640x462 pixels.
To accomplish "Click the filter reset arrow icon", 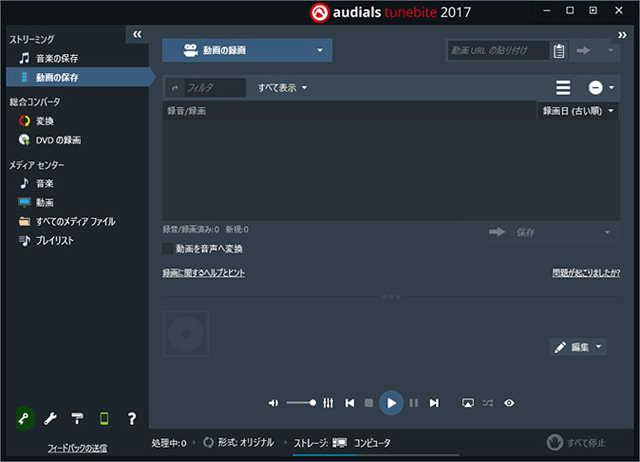I will click(175, 88).
